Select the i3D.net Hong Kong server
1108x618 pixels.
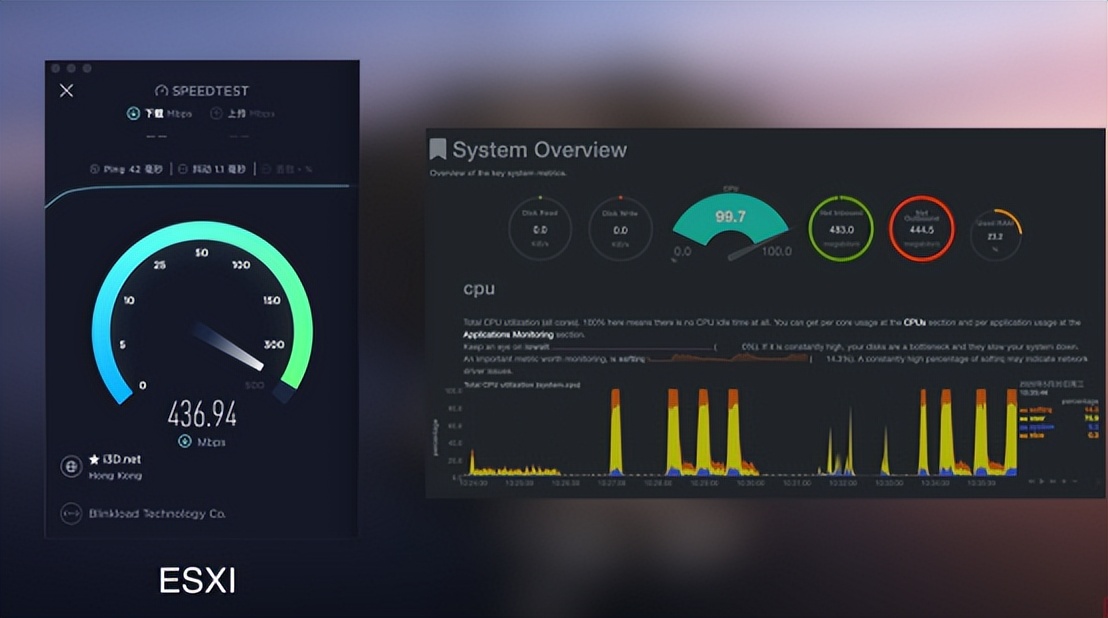[x=115, y=467]
